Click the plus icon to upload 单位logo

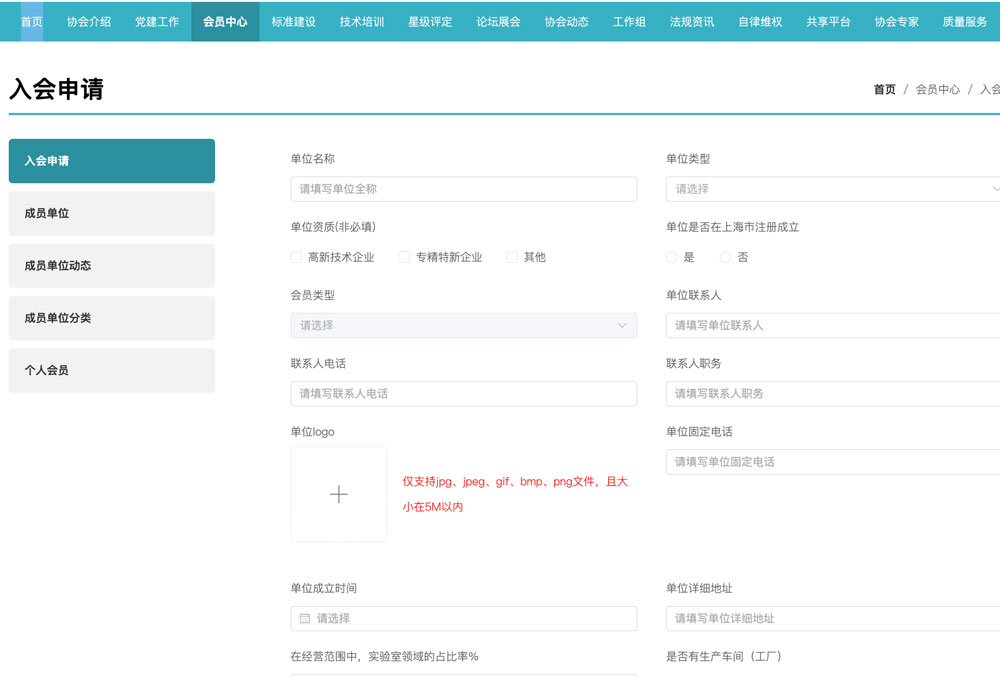[x=338, y=494]
